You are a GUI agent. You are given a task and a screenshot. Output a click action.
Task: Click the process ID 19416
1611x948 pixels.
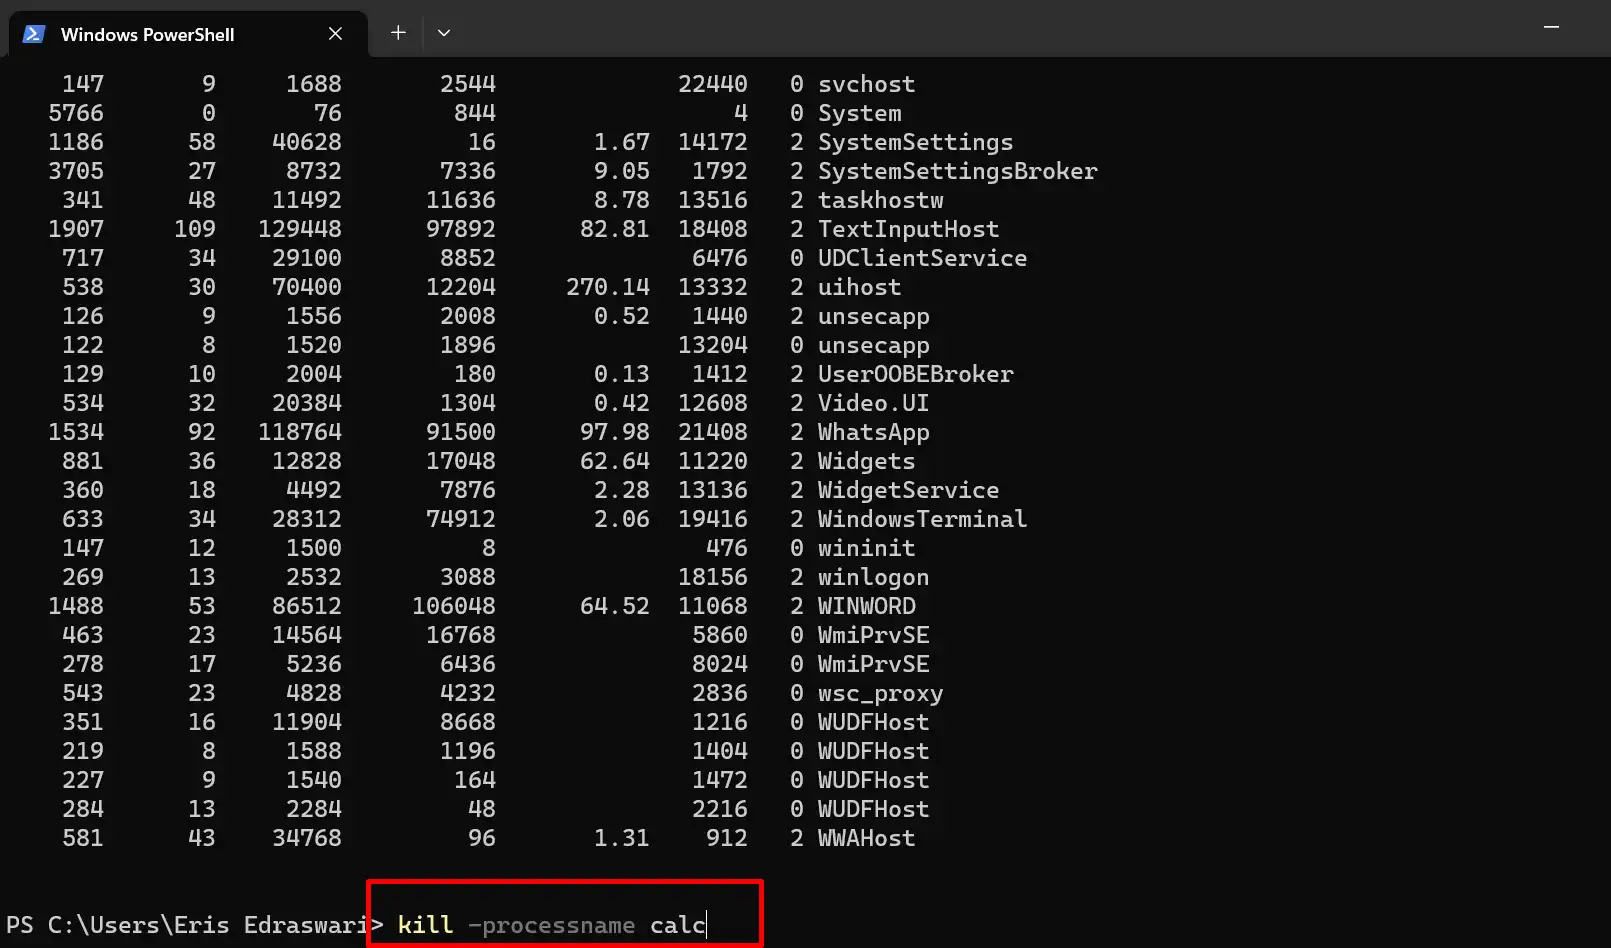coord(713,519)
